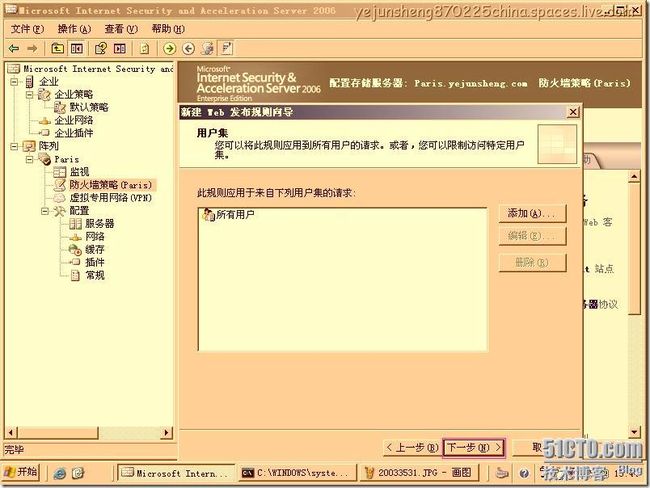Open the 查看(V) menu
This screenshot has height=488, width=650.
(x=121, y=29)
